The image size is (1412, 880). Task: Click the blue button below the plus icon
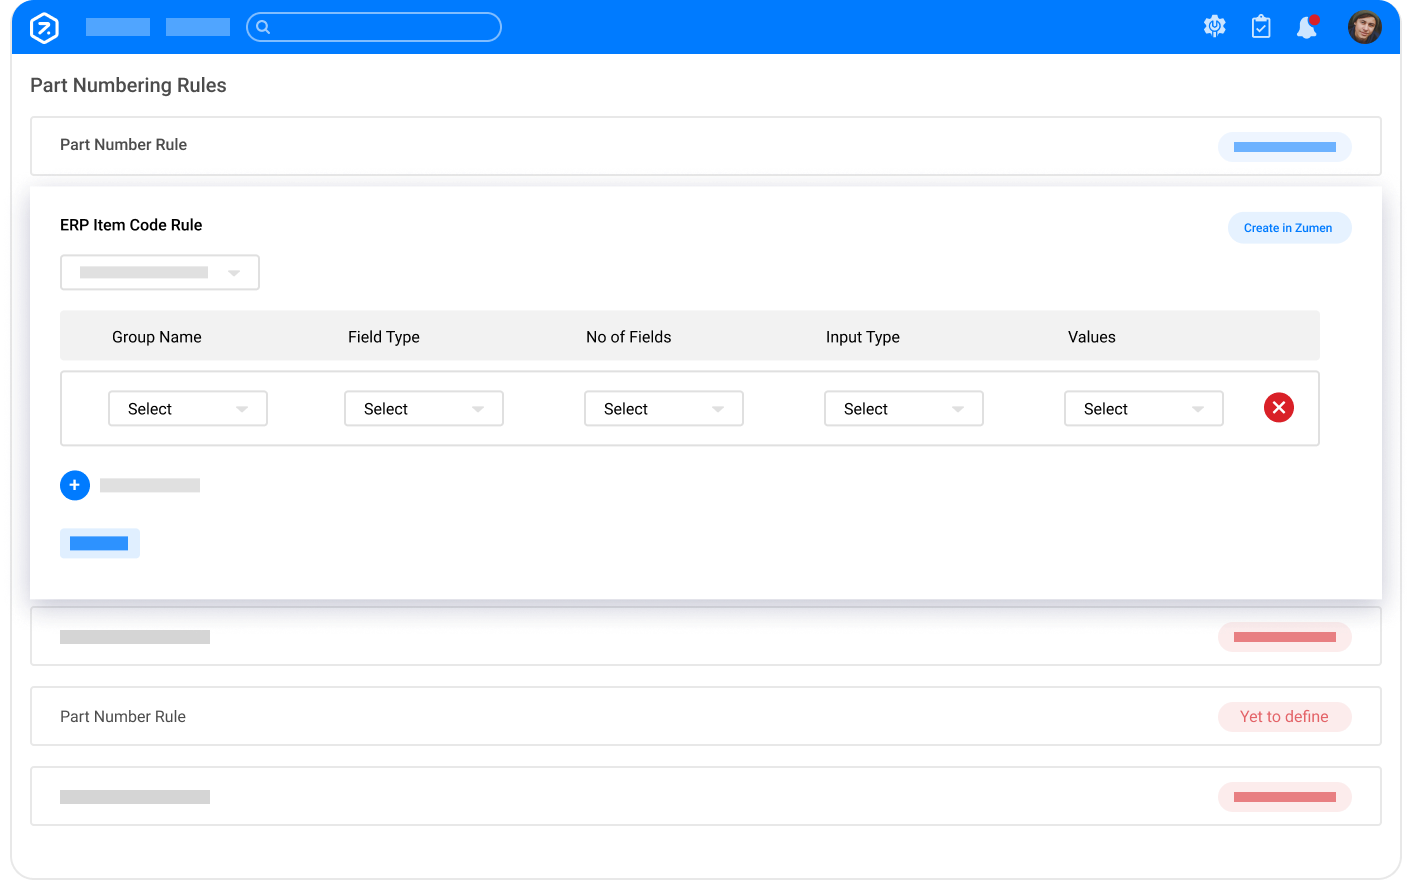point(100,543)
